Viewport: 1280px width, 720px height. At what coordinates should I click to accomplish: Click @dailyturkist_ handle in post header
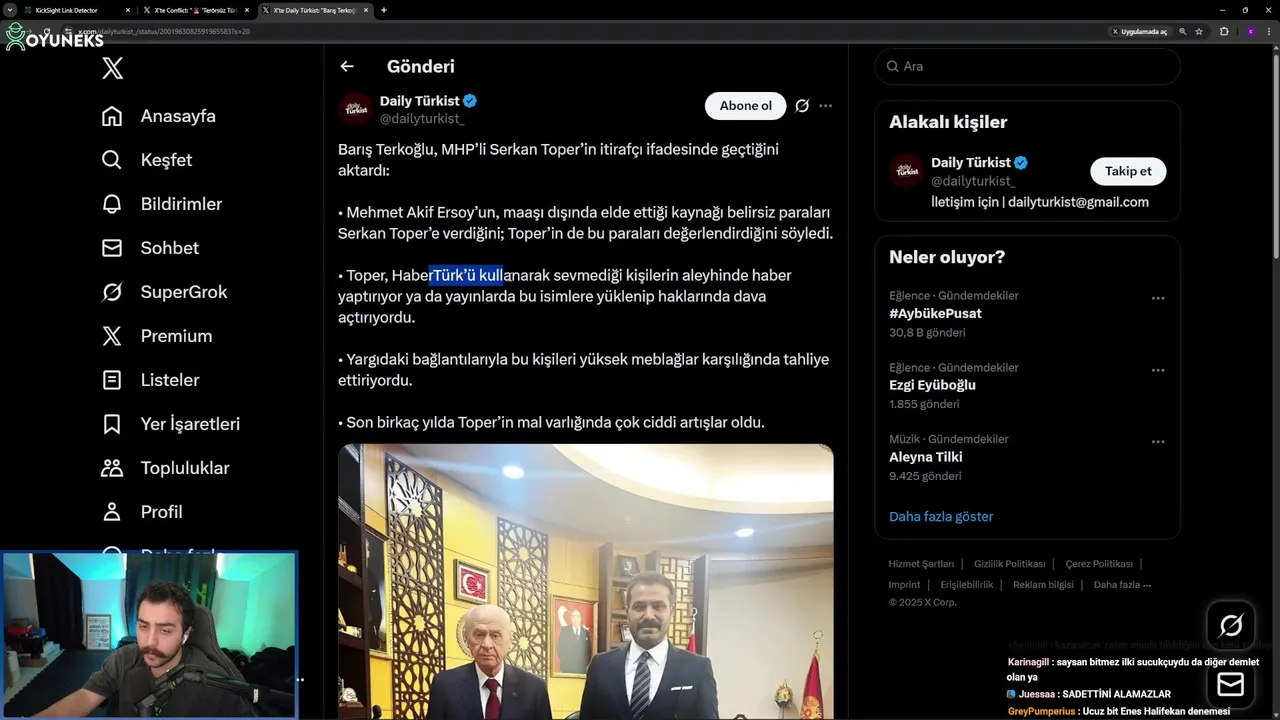(422, 119)
